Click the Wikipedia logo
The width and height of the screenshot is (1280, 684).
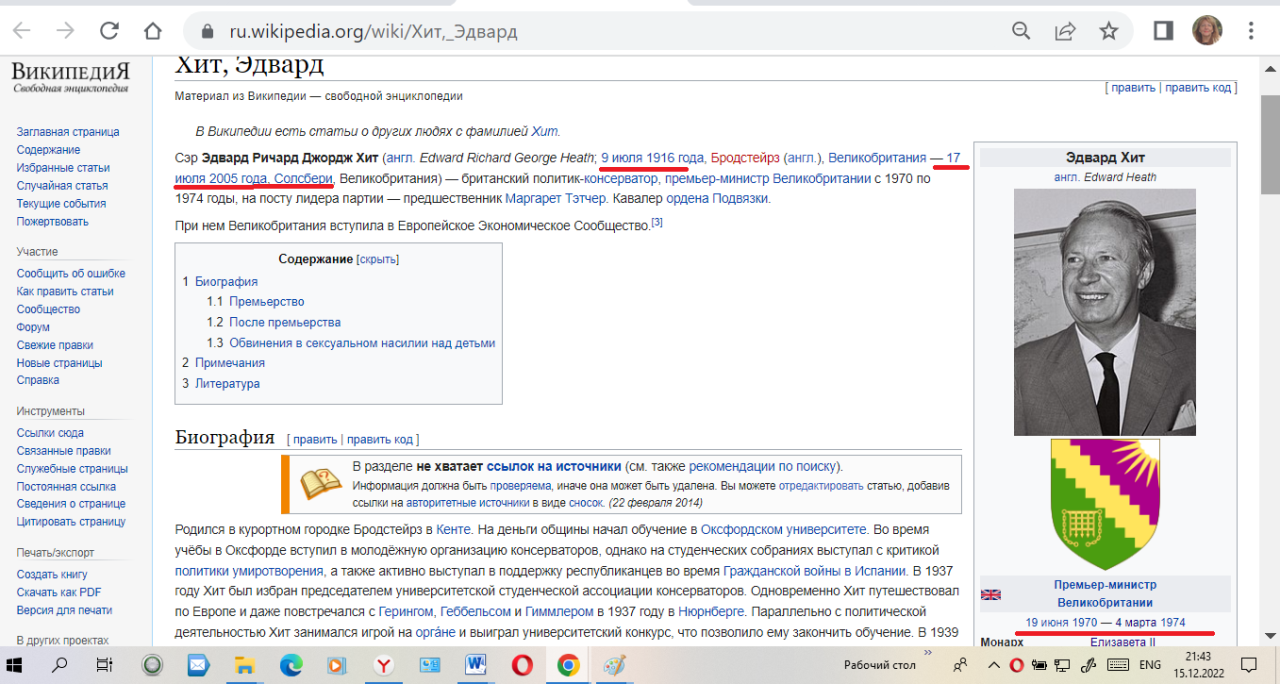pos(70,77)
